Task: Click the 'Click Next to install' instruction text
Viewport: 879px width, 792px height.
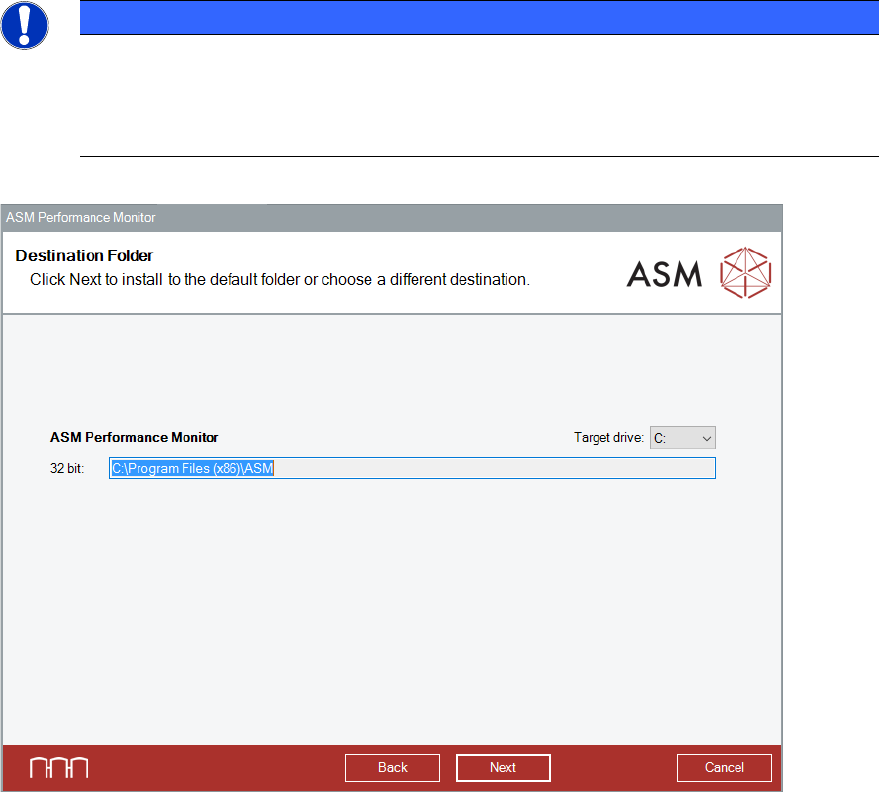Action: point(280,280)
